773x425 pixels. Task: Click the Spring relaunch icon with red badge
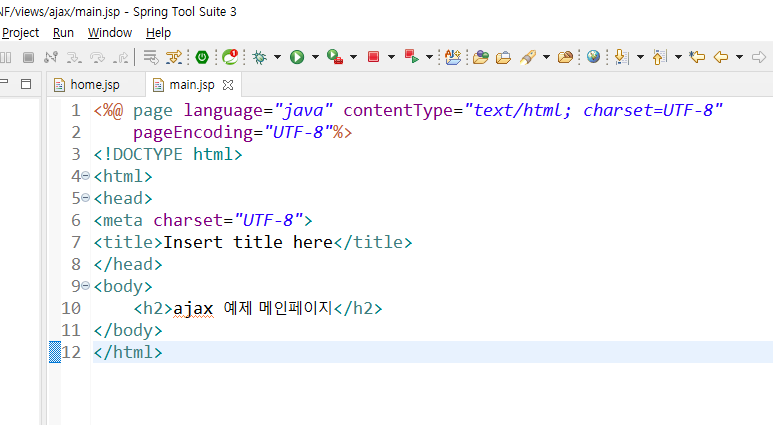point(230,57)
